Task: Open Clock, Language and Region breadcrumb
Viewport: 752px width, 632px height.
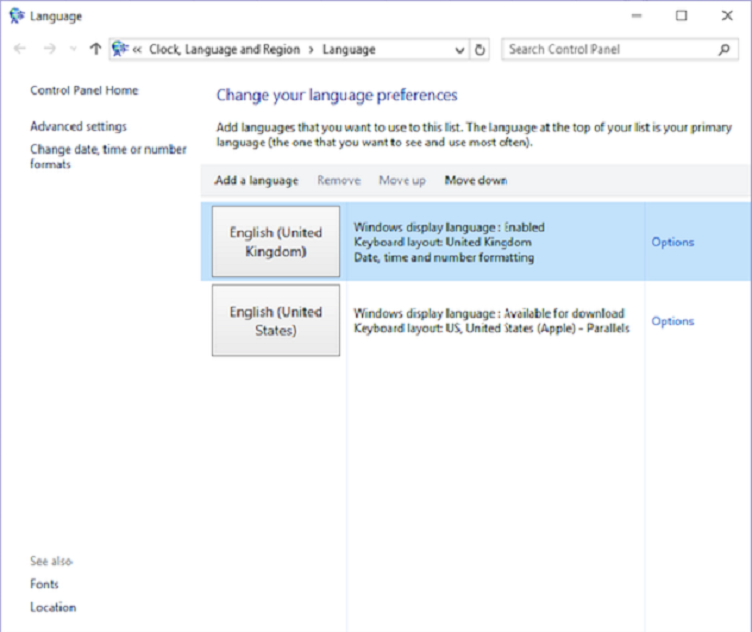Action: click(224, 49)
